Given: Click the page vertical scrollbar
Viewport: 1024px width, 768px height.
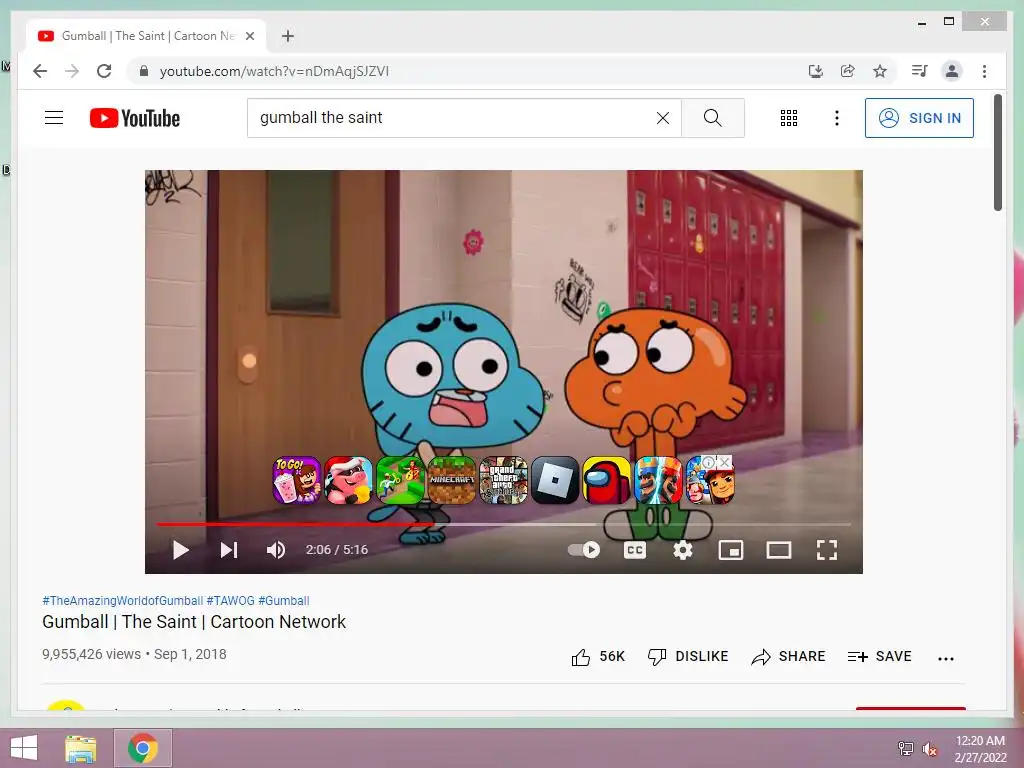Looking at the screenshot, I should 997,153.
